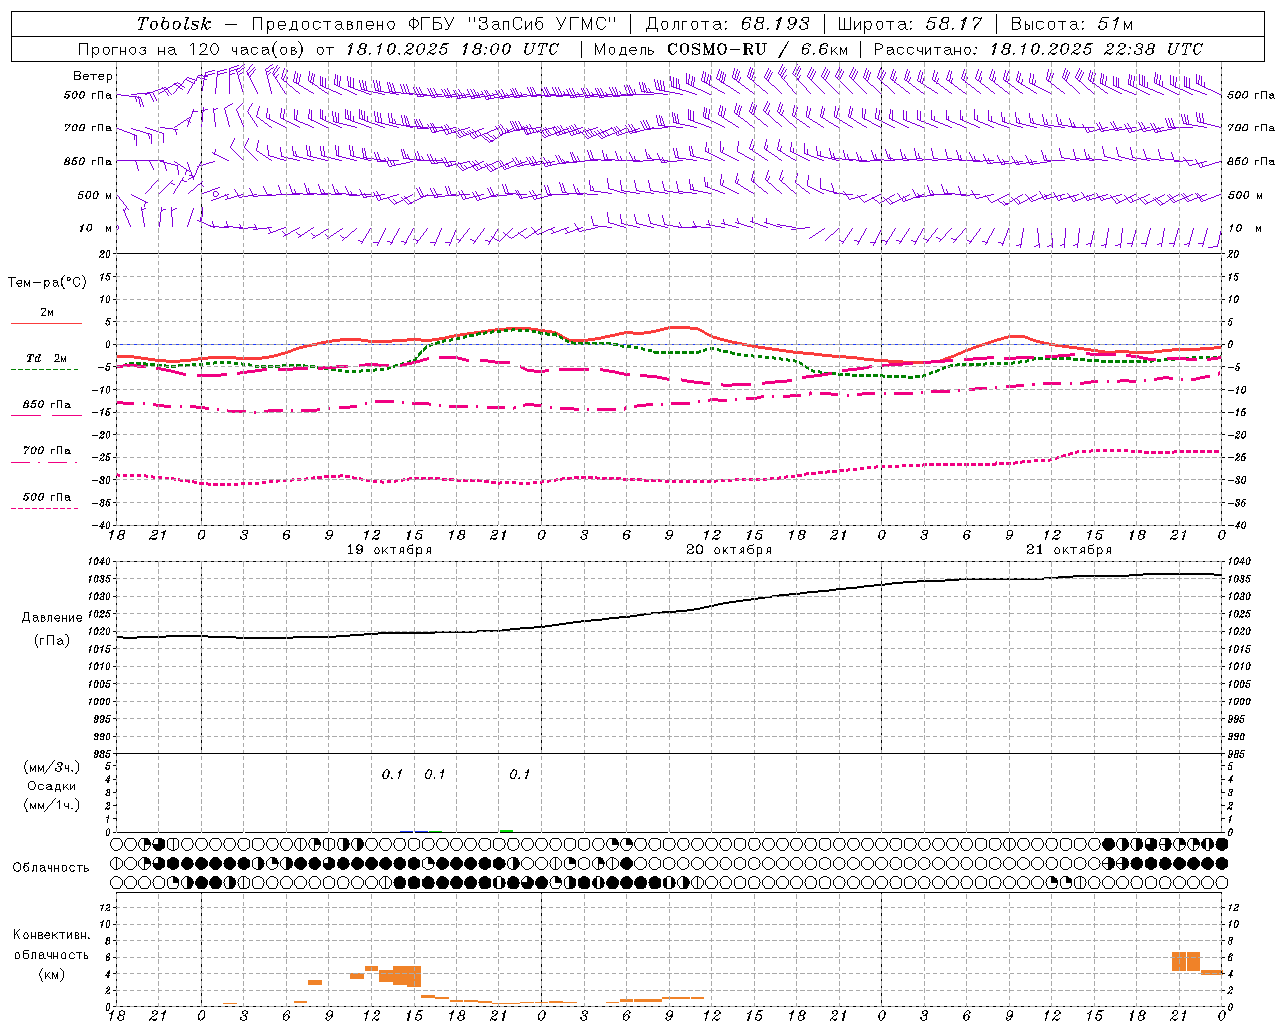Click the 10 м wind level label on left
Image resolution: width=1280 pixels, height=1024 pixels.
click(x=96, y=228)
